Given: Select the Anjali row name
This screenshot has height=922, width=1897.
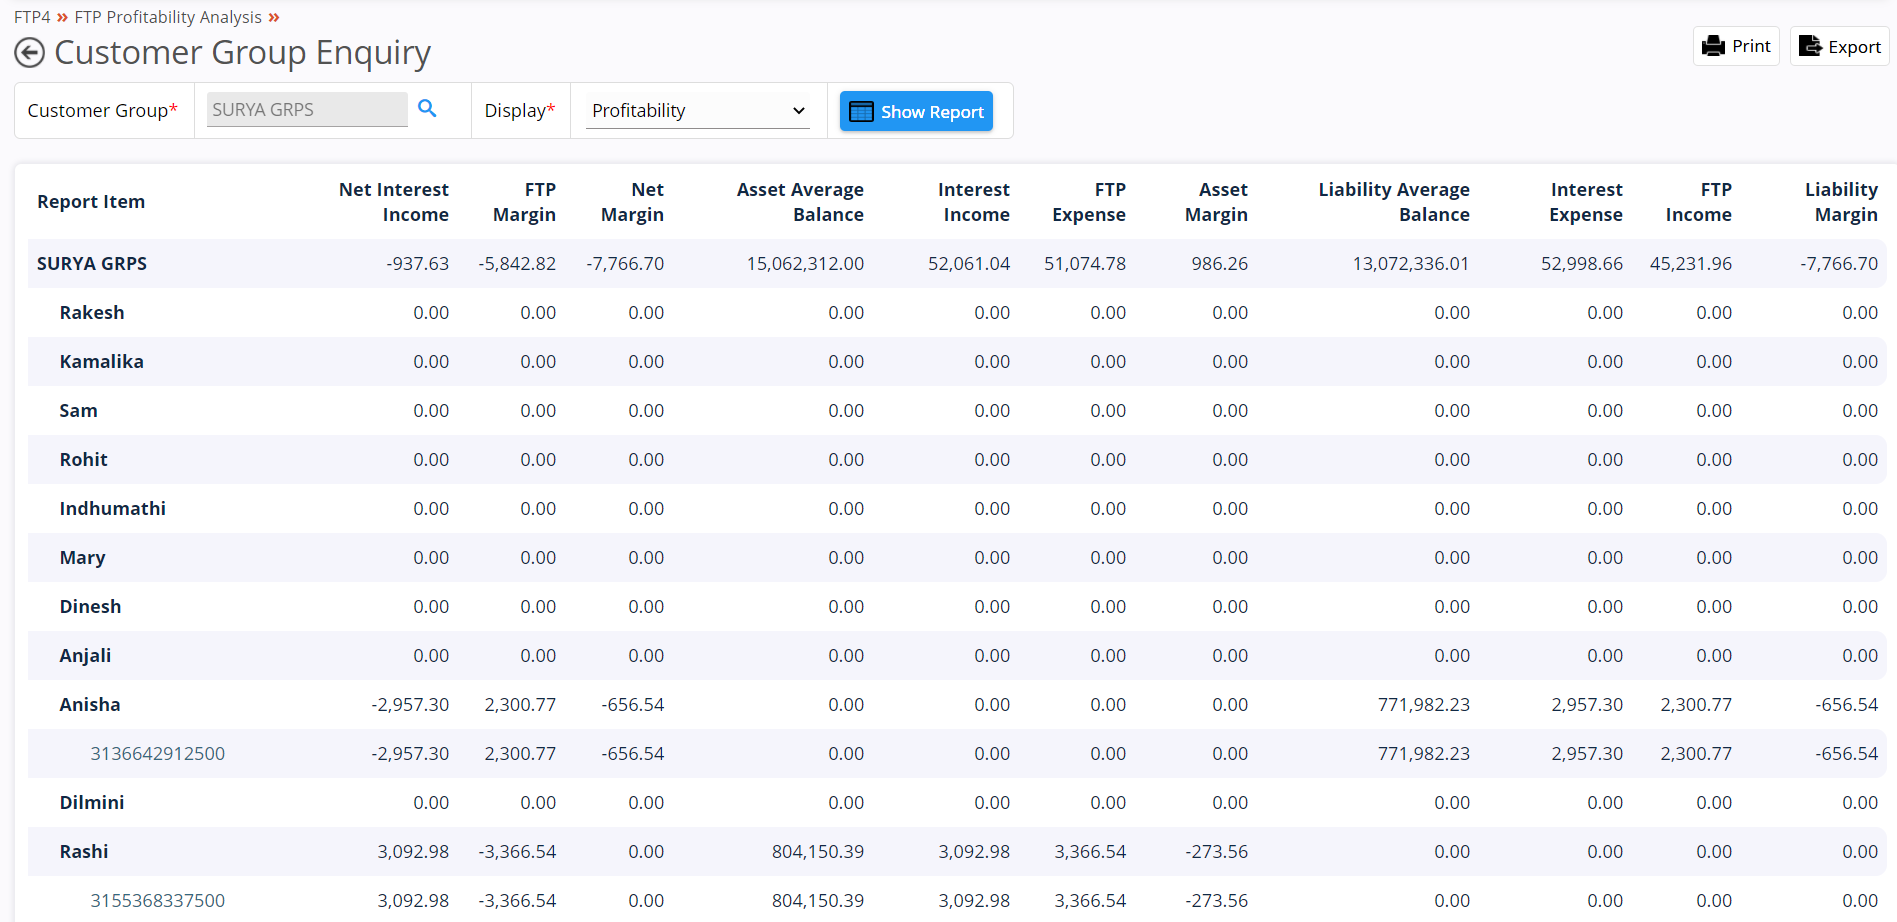Looking at the screenshot, I should pos(85,656).
